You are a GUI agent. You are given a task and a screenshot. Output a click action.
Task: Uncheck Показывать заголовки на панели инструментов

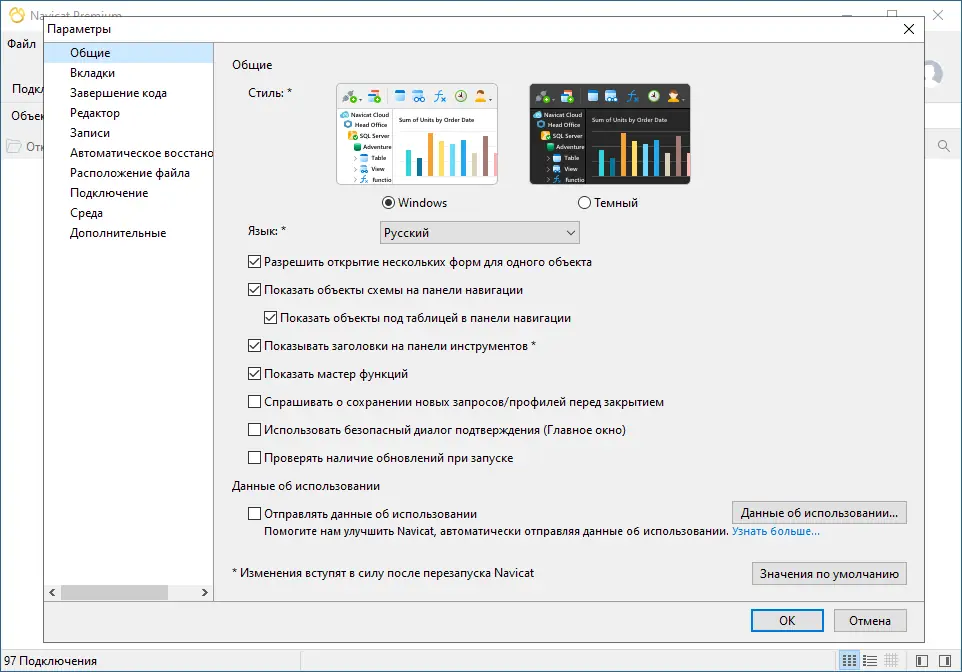pyautogui.click(x=254, y=346)
